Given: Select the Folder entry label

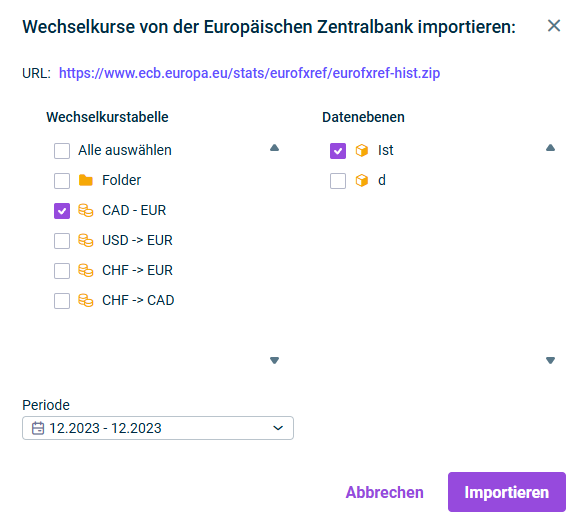Looking at the screenshot, I should [122, 180].
